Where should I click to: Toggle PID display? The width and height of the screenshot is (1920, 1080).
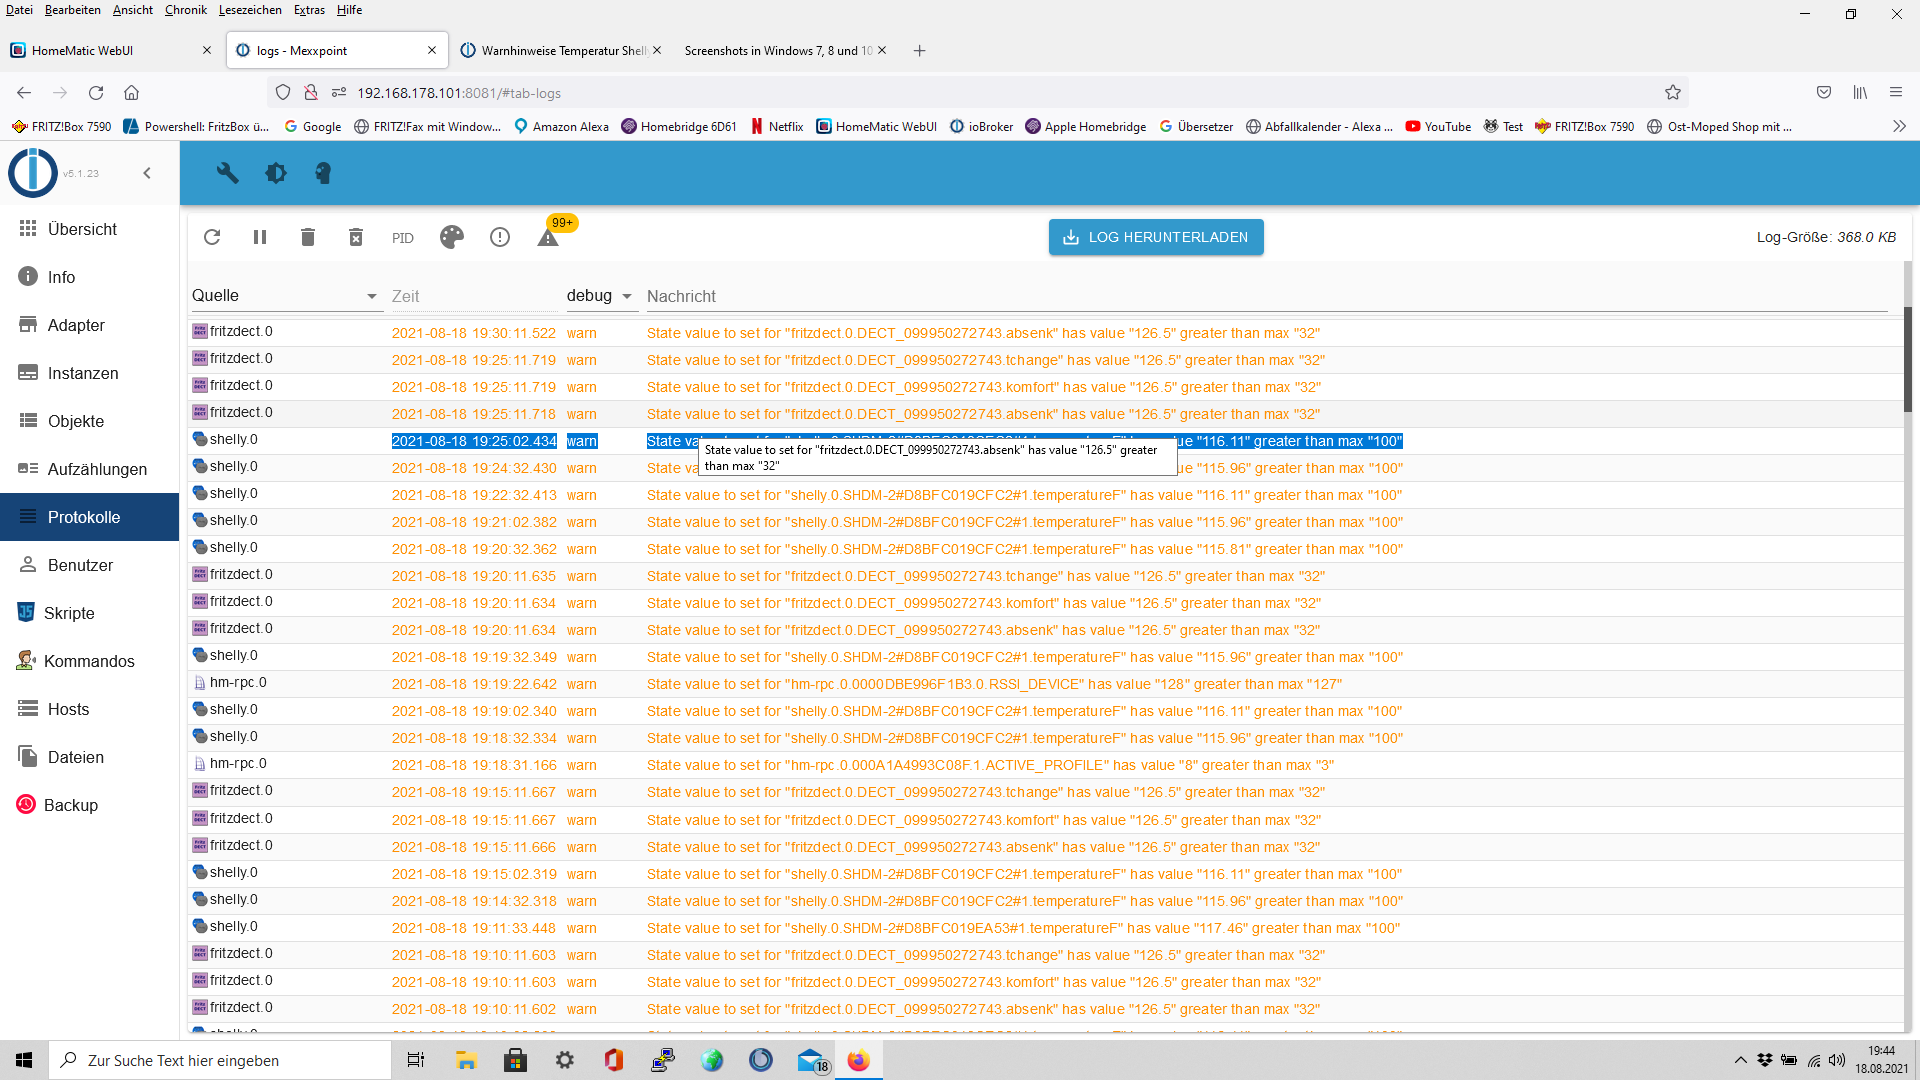[403, 238]
